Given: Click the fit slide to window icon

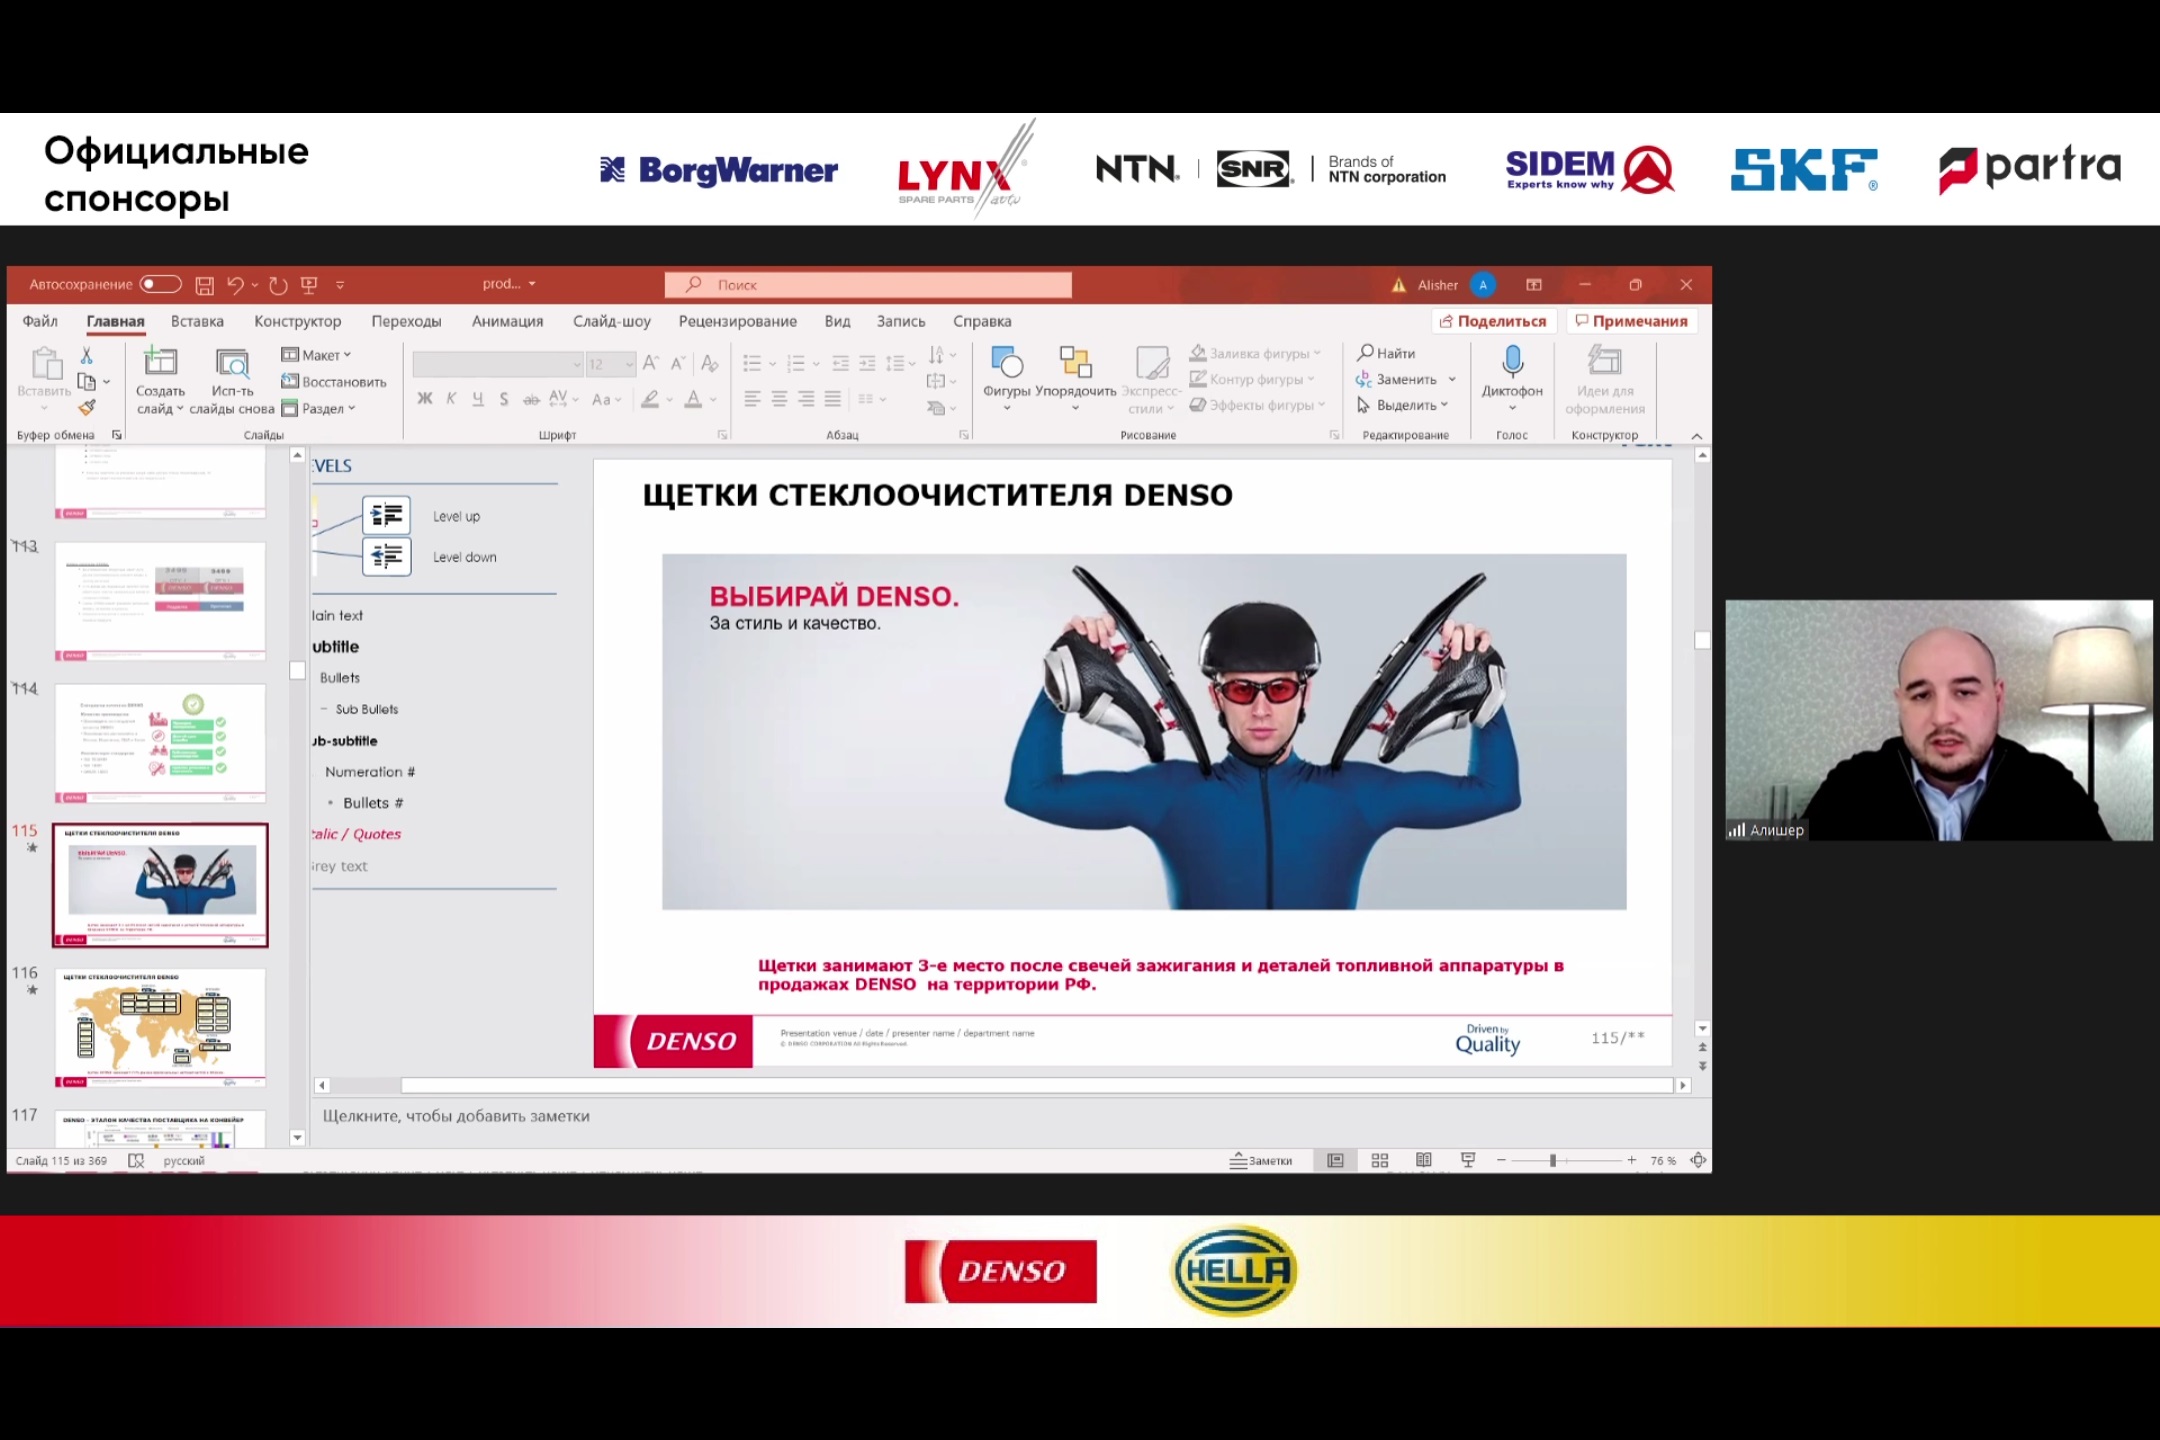Looking at the screenshot, I should tap(1698, 1160).
